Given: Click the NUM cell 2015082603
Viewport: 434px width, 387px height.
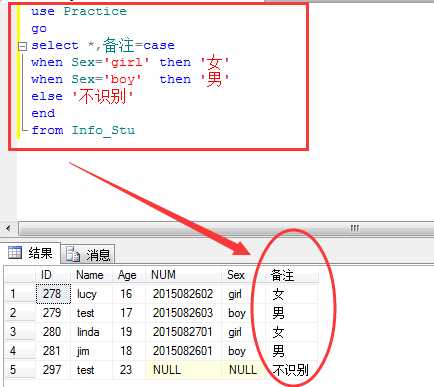Looking at the screenshot, I should pyautogui.click(x=184, y=313).
